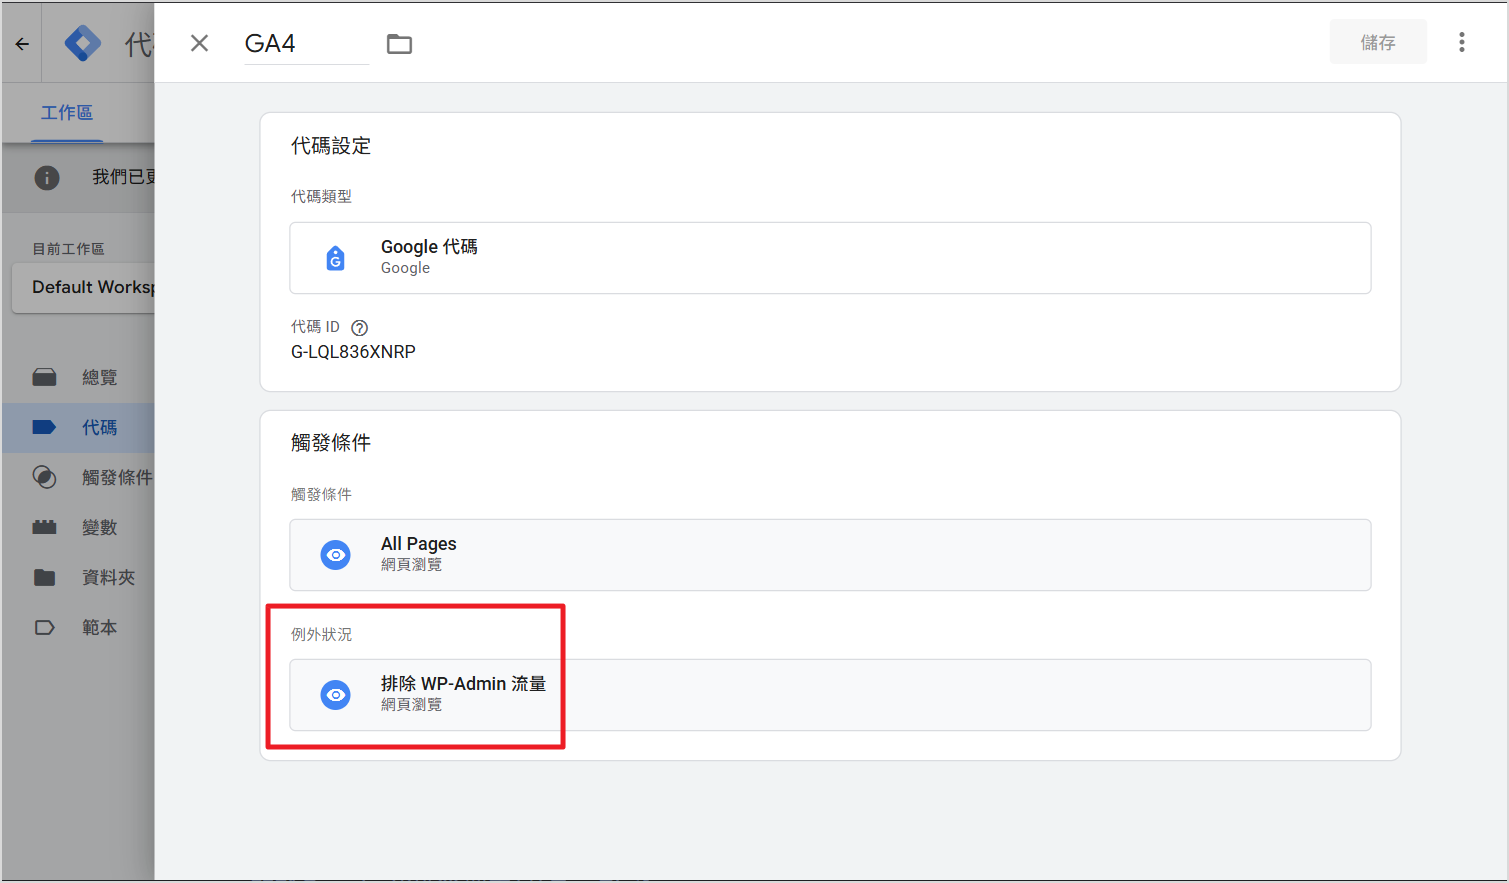Select 代碼 tags in sidebar
The width and height of the screenshot is (1509, 883).
coord(78,427)
